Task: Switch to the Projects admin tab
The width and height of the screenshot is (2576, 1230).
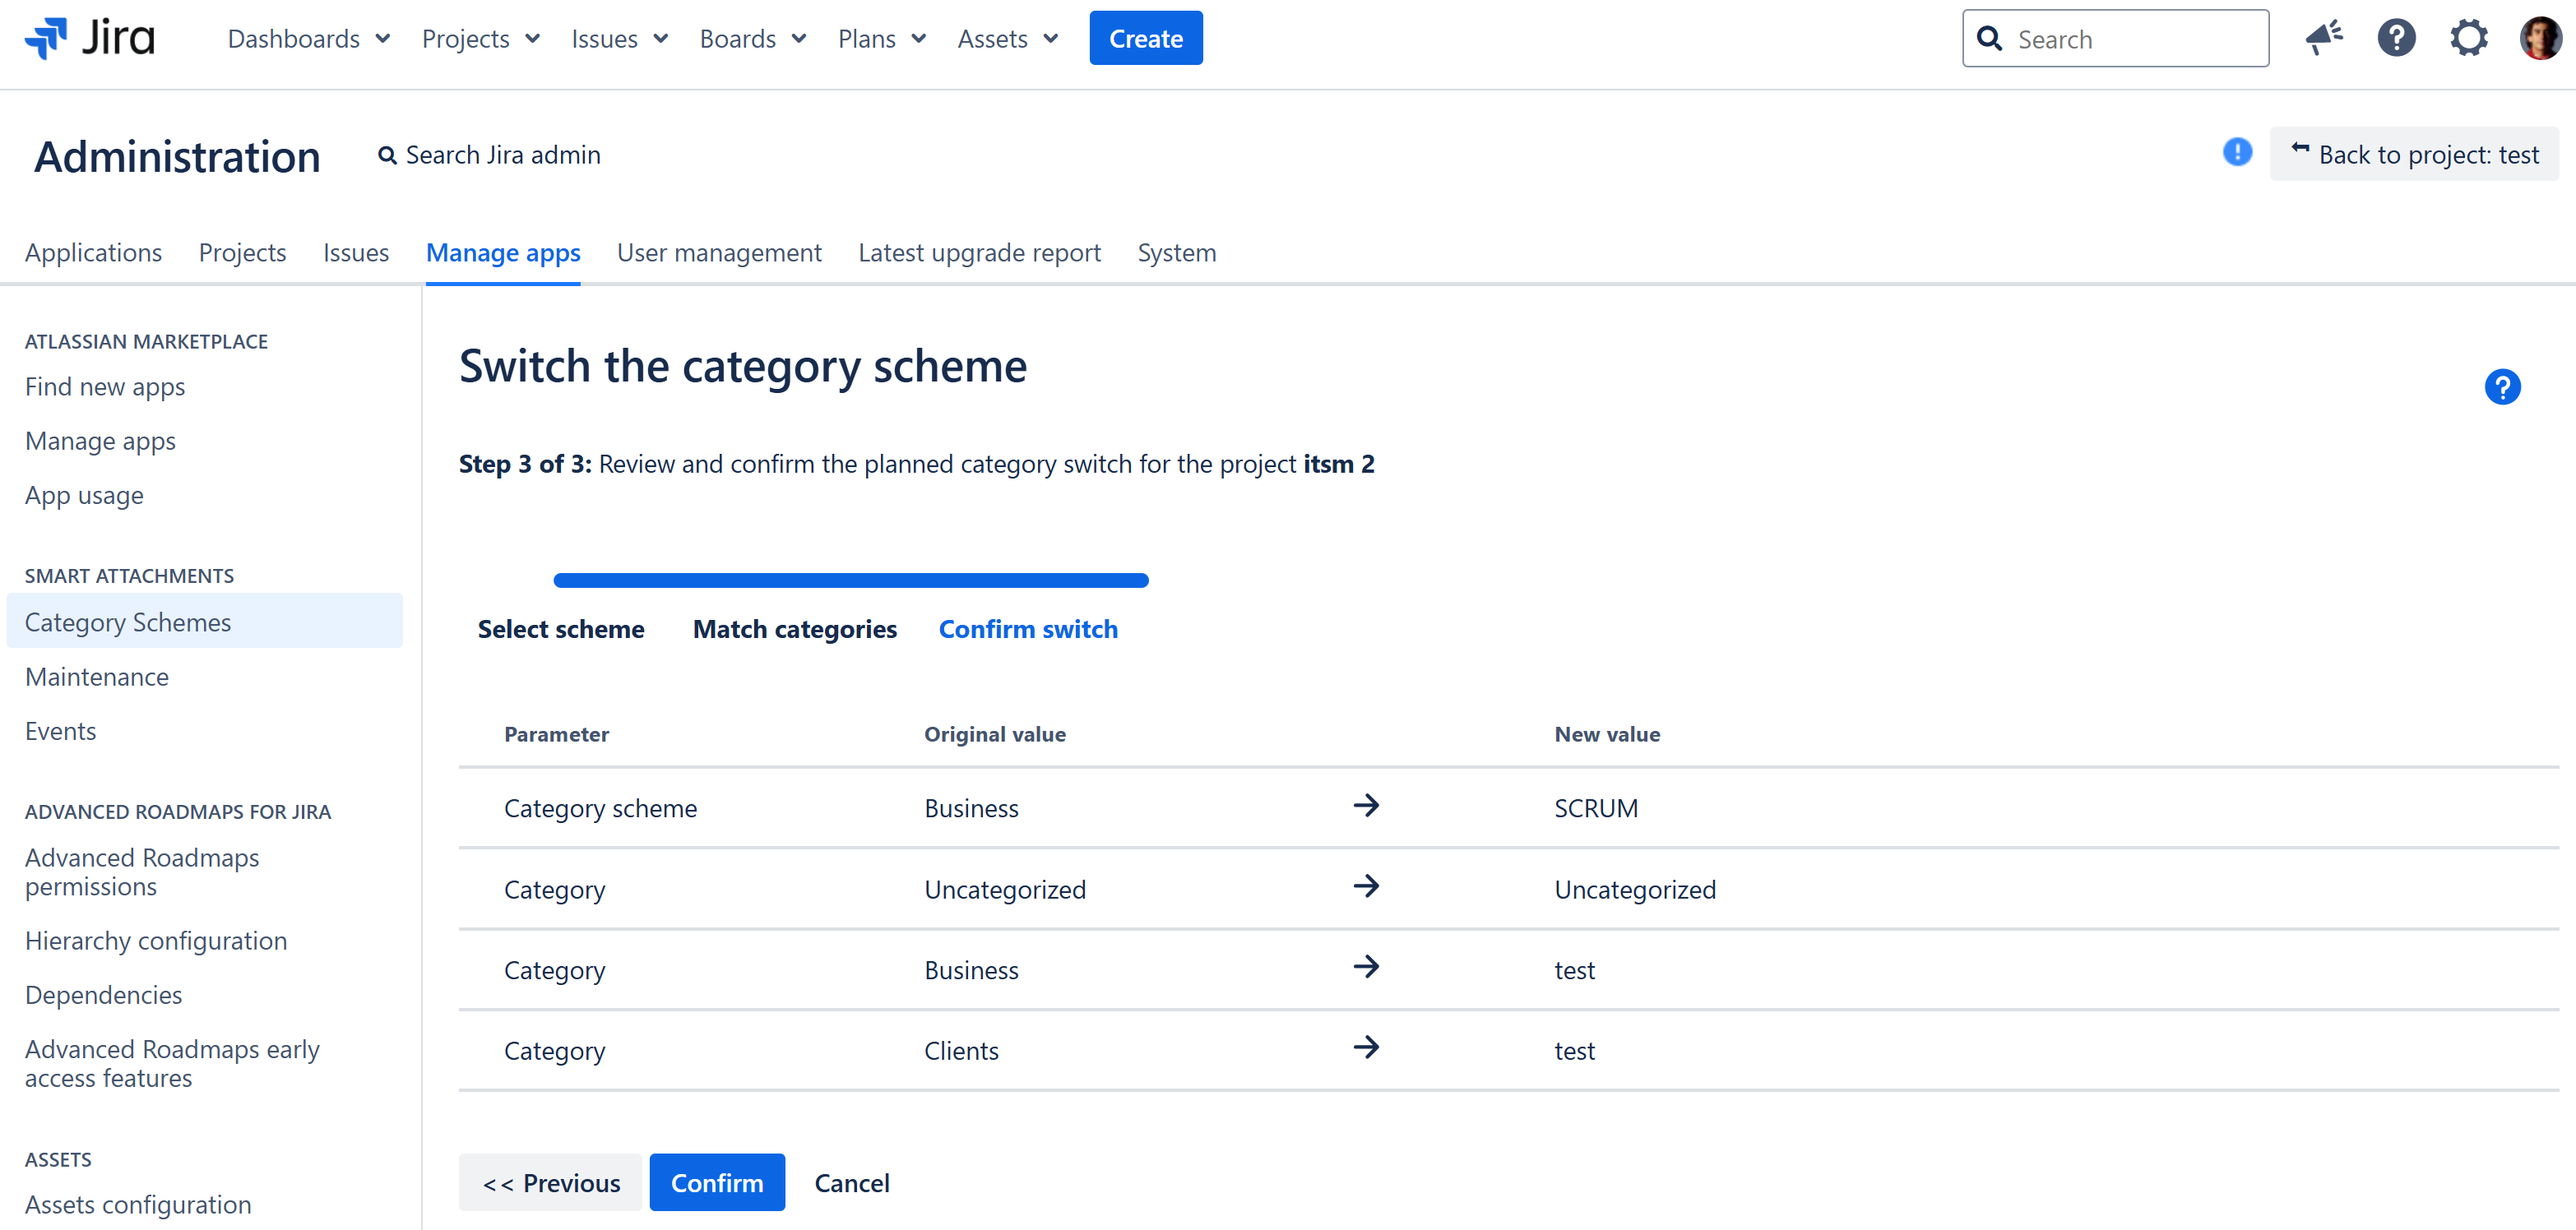Action: pyautogui.click(x=242, y=253)
